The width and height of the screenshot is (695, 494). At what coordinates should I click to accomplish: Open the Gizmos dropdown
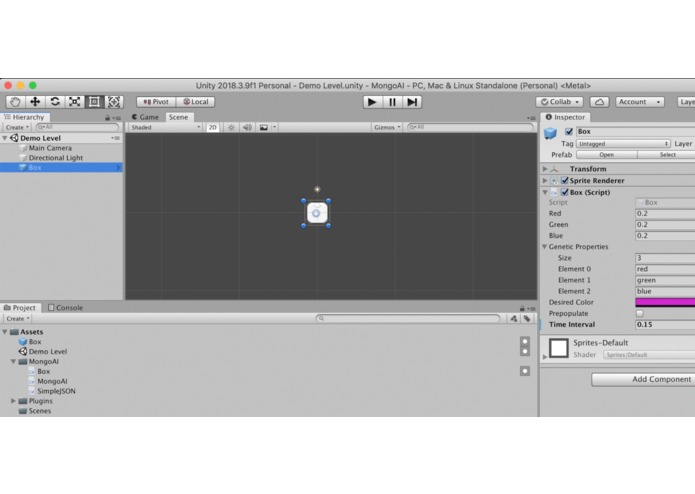click(387, 127)
